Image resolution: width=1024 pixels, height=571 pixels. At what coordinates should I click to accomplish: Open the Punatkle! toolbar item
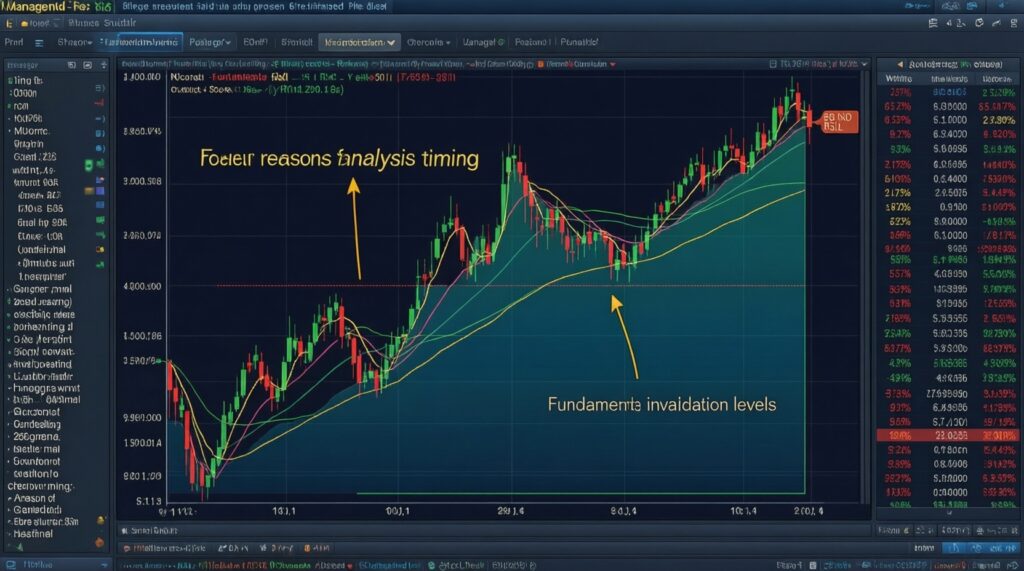click(579, 42)
